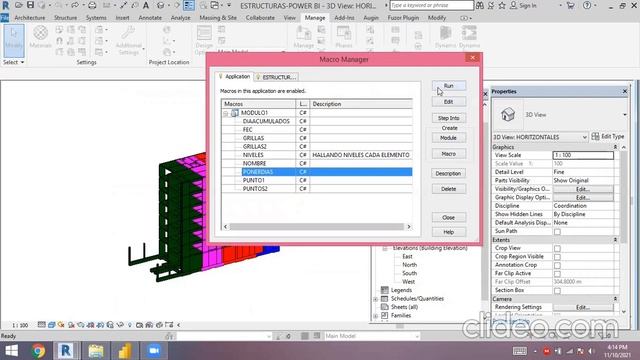Open Chrome from the taskbar

tap(38, 351)
